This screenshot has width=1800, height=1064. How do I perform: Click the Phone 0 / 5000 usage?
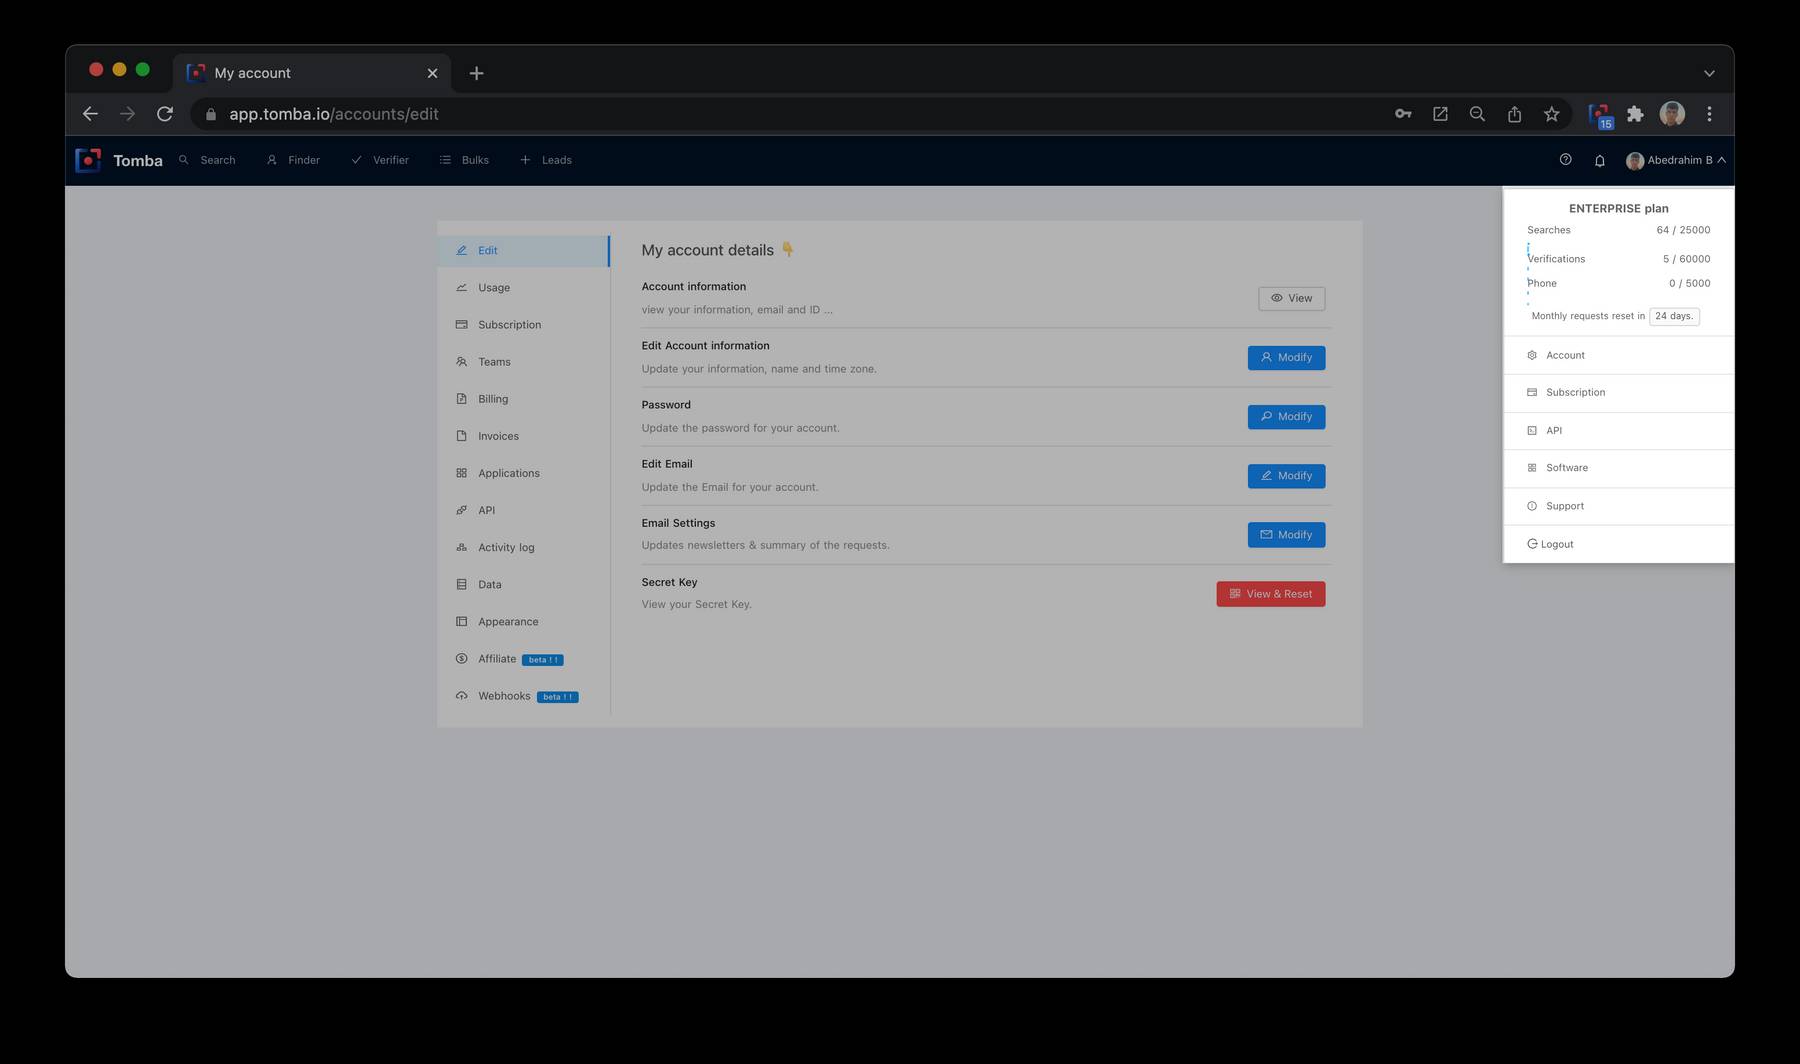[x=1618, y=283]
